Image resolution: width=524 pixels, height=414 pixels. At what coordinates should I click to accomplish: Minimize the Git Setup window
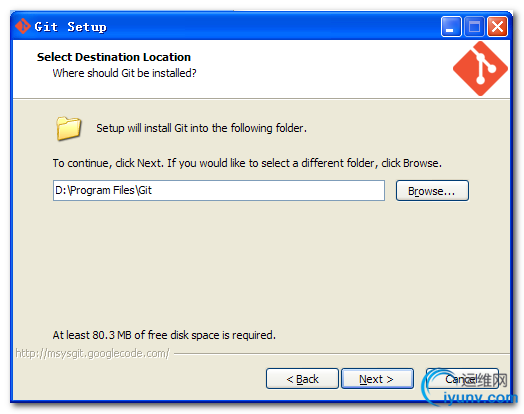pyautogui.click(x=451, y=26)
